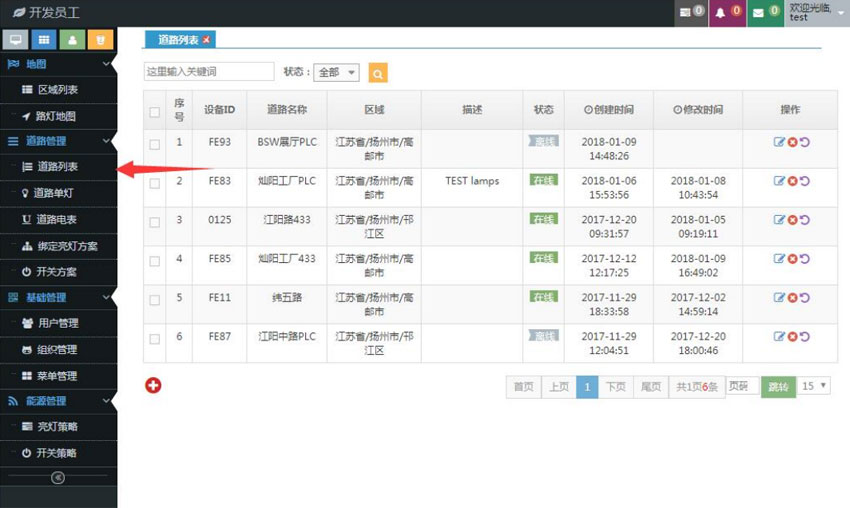This screenshot has width=850, height=508.
Task: Click the keyword search input field
Action: 208,72
